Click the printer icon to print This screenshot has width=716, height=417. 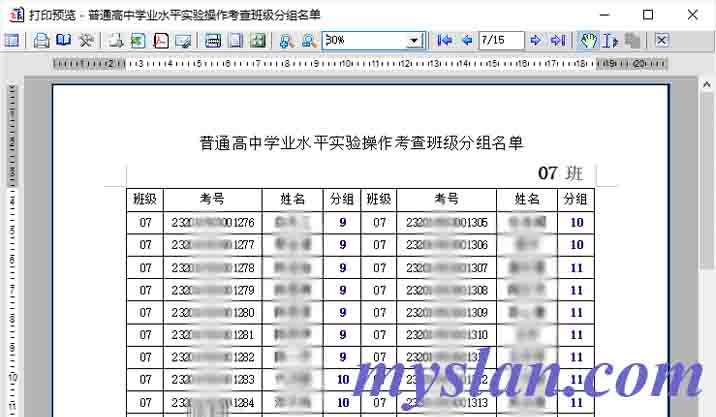(x=41, y=40)
